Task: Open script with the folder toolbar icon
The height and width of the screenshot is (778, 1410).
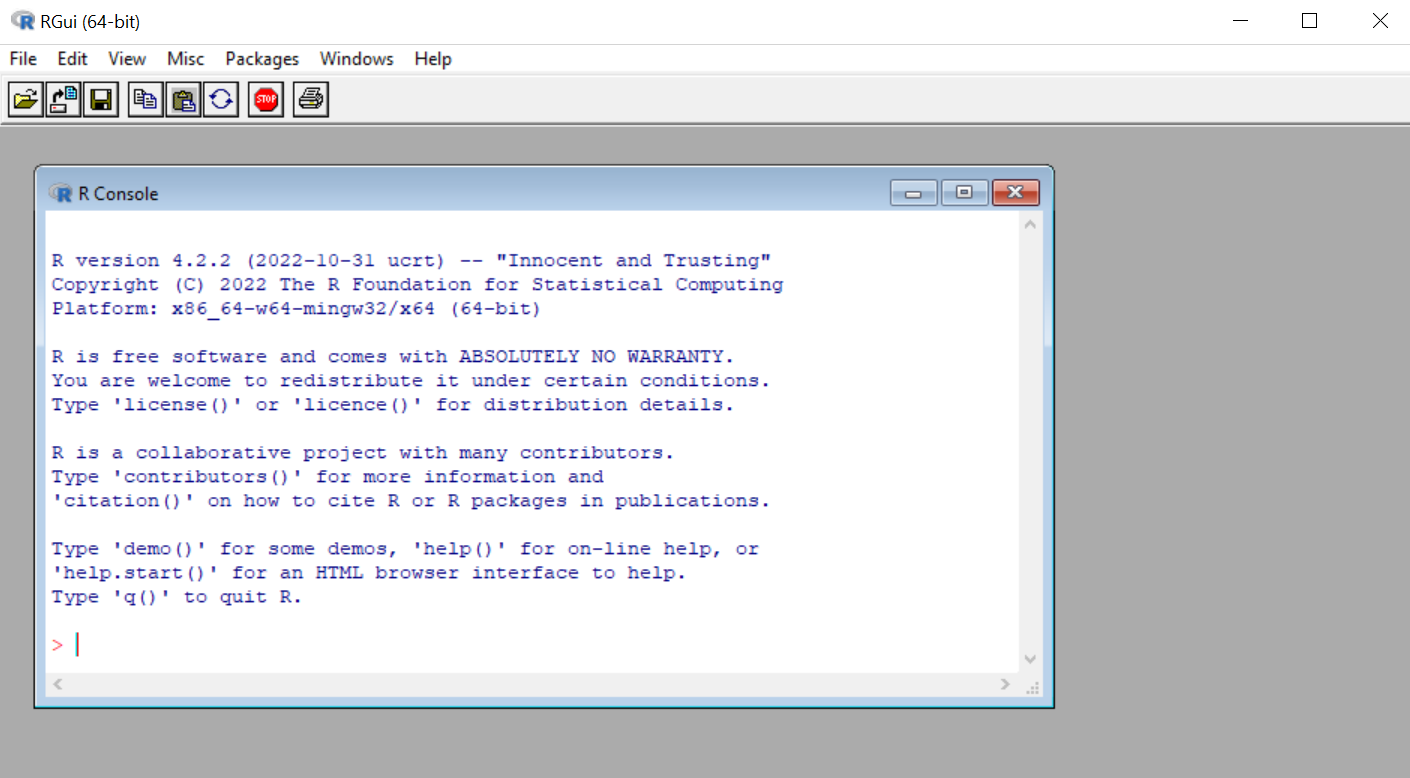Action: click(26, 99)
